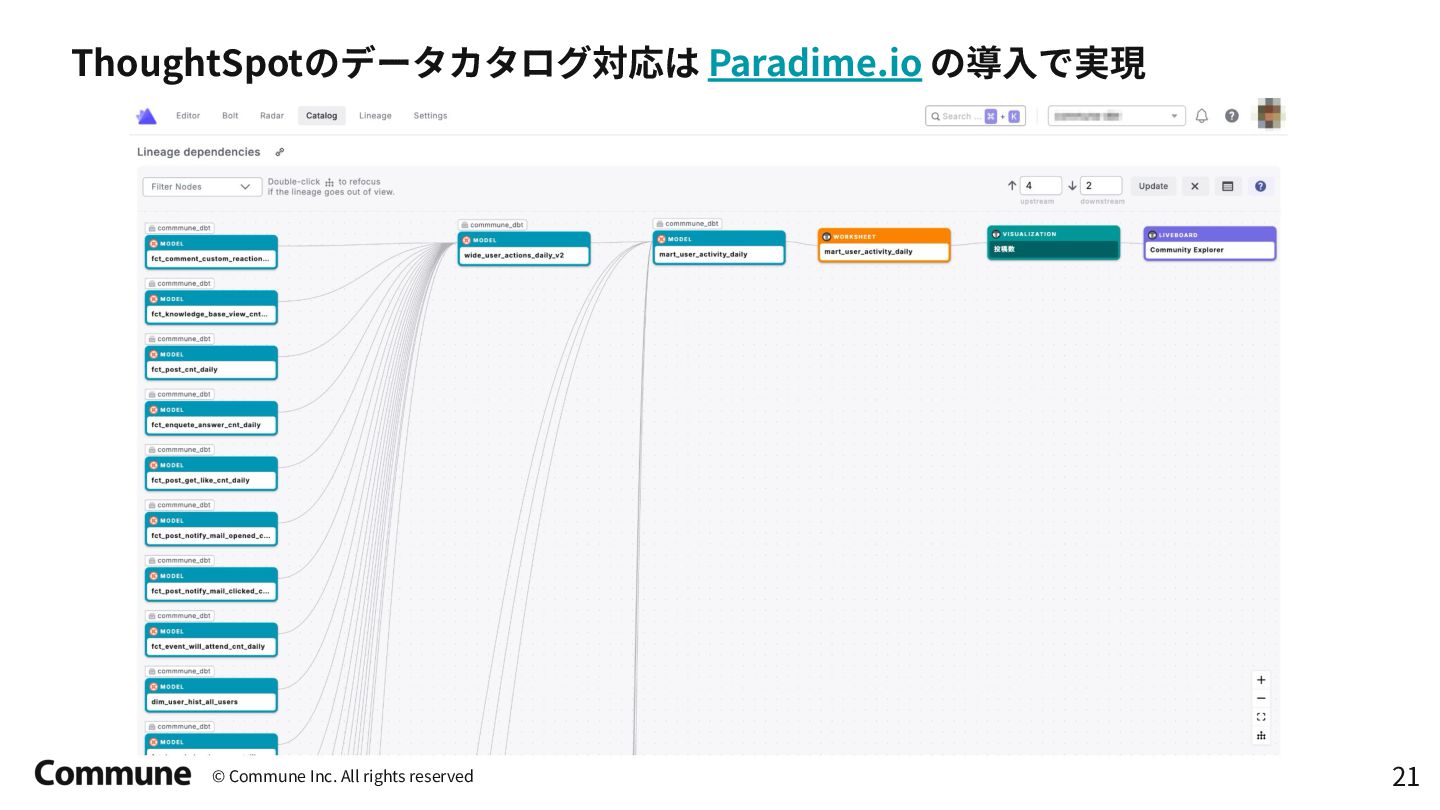Image resolution: width=1440 pixels, height=810 pixels.
Task: Select the fct_post_notify_mail_clicked model node
Action: (x=211, y=584)
